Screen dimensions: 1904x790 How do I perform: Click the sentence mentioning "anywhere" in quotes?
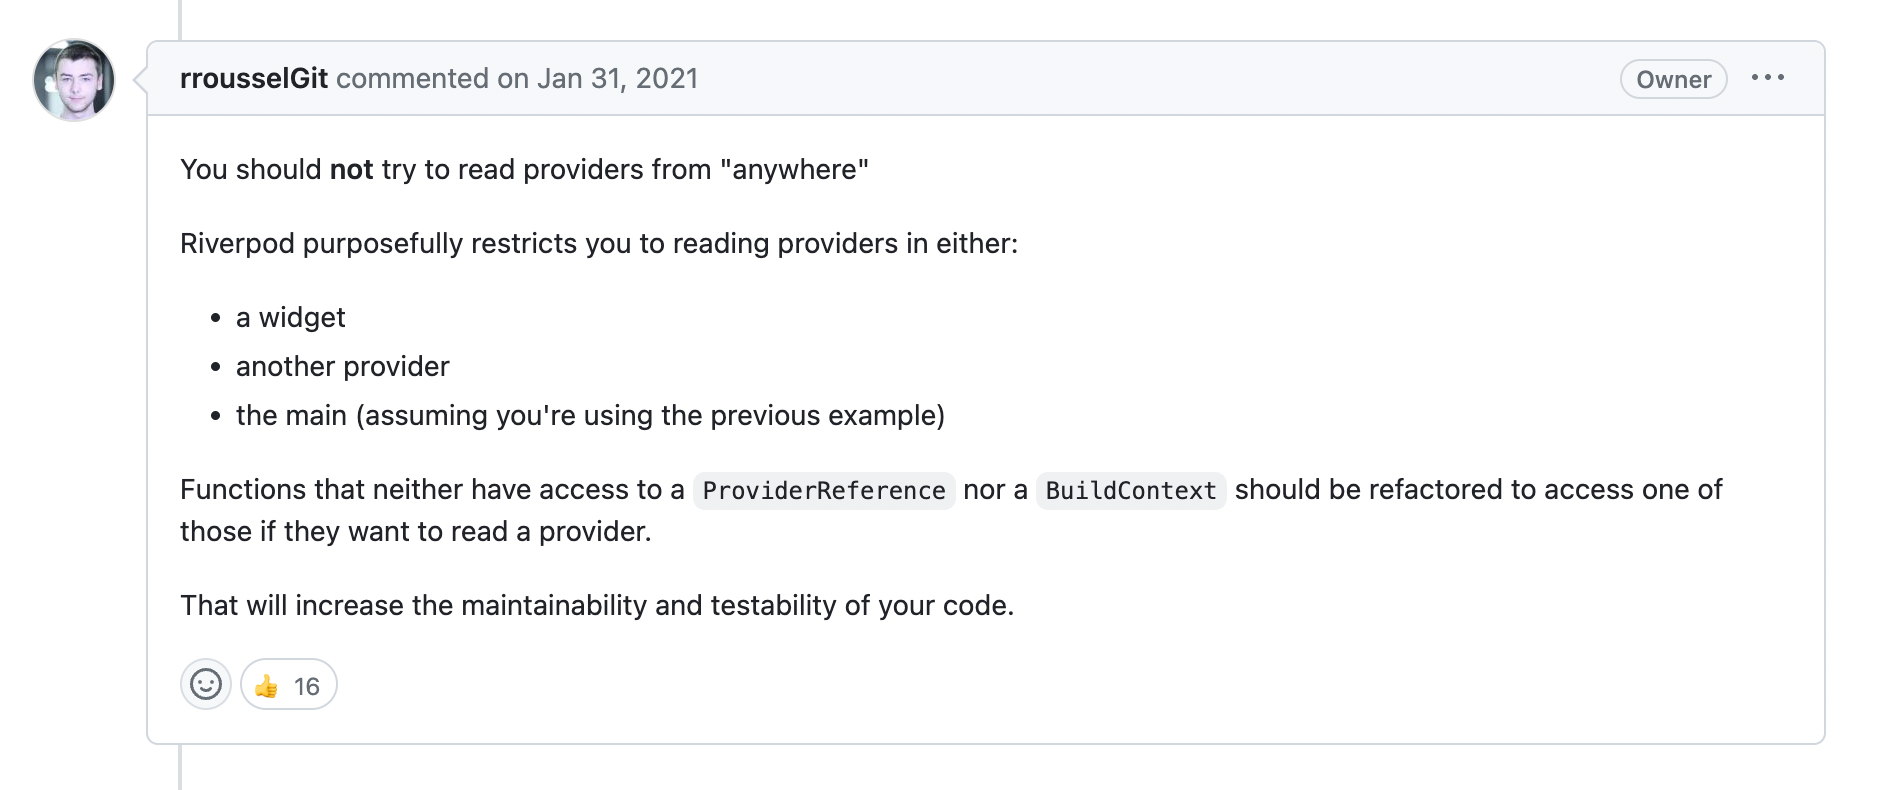[524, 169]
